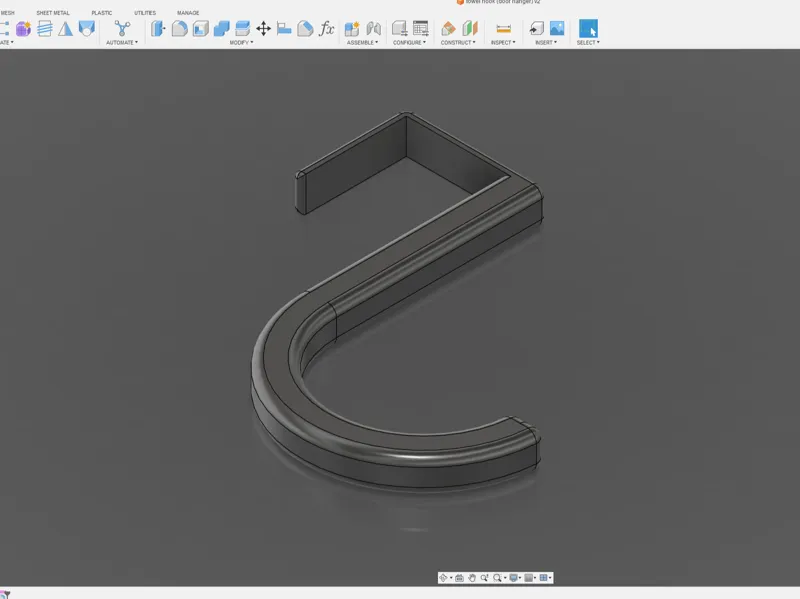Select the Move/Copy cross-arrows tool

click(263, 29)
